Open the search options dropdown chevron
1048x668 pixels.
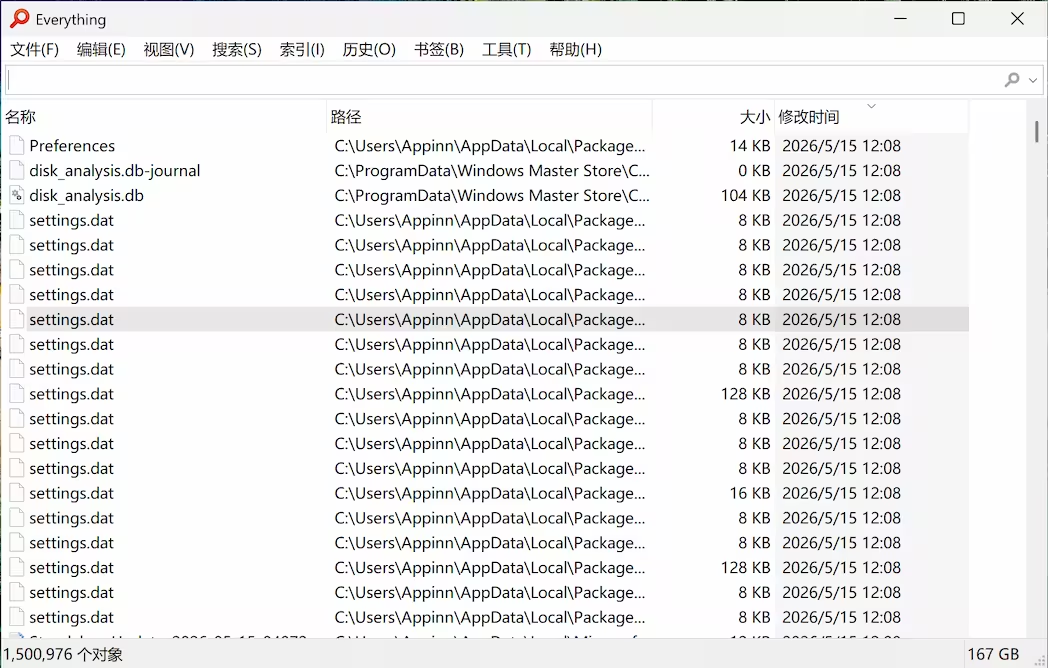point(1033,80)
